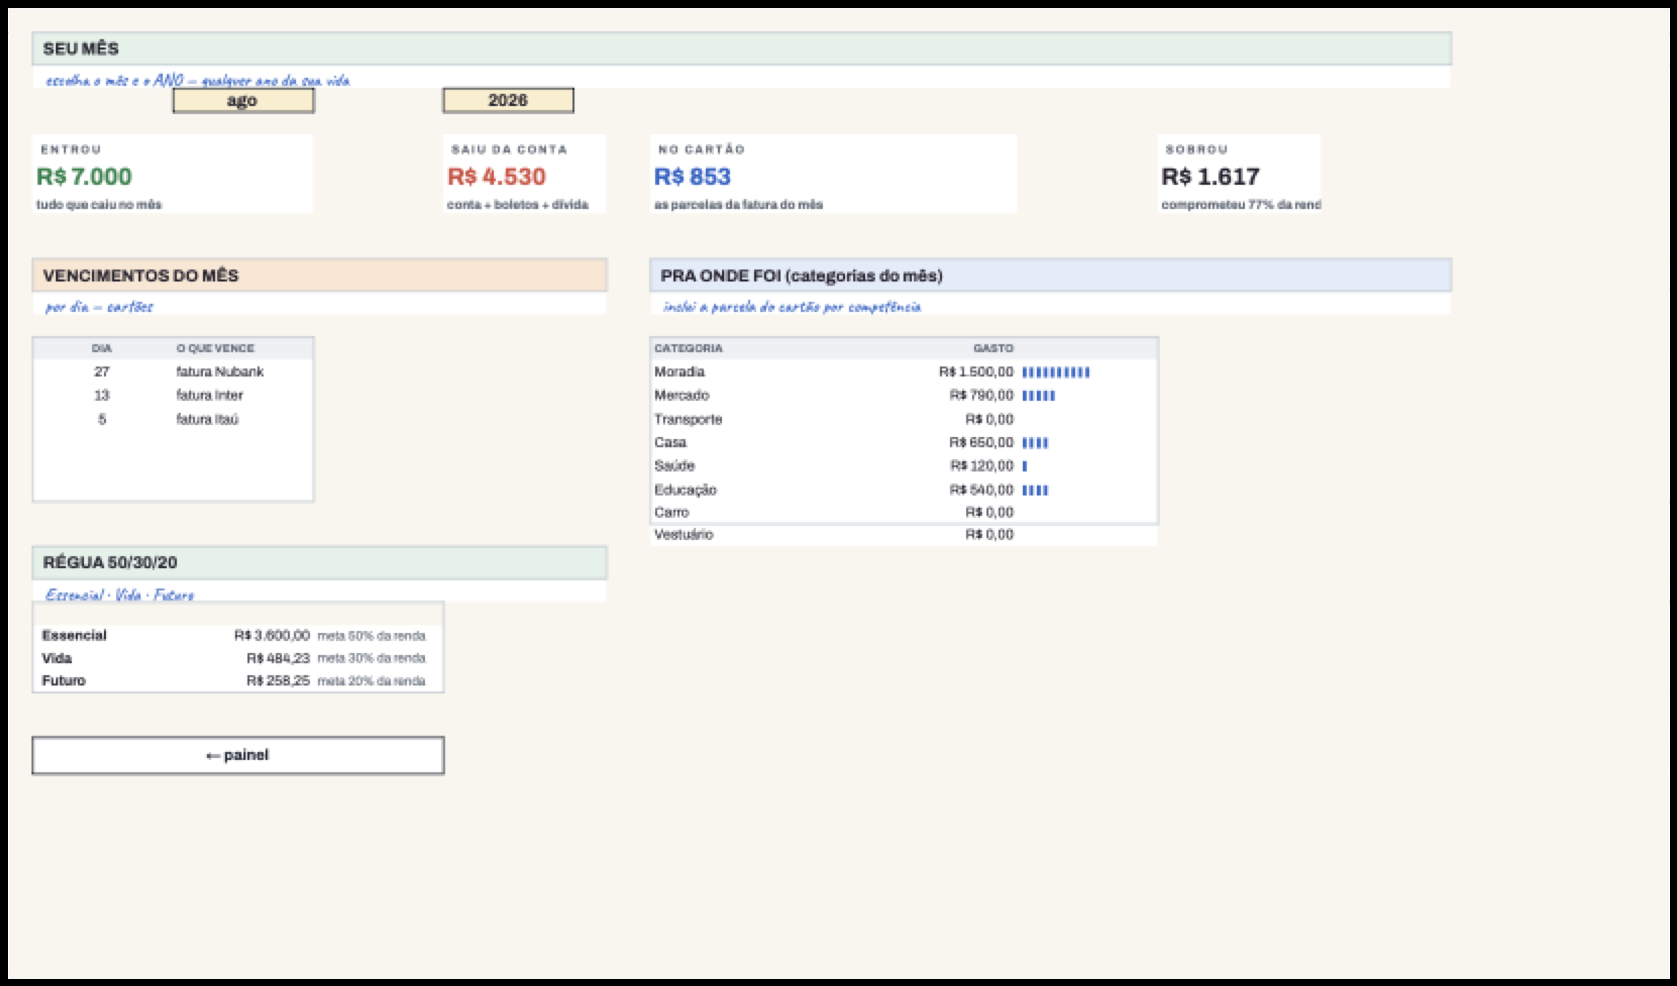Select the amount "R$ 650,00"

click(982, 442)
